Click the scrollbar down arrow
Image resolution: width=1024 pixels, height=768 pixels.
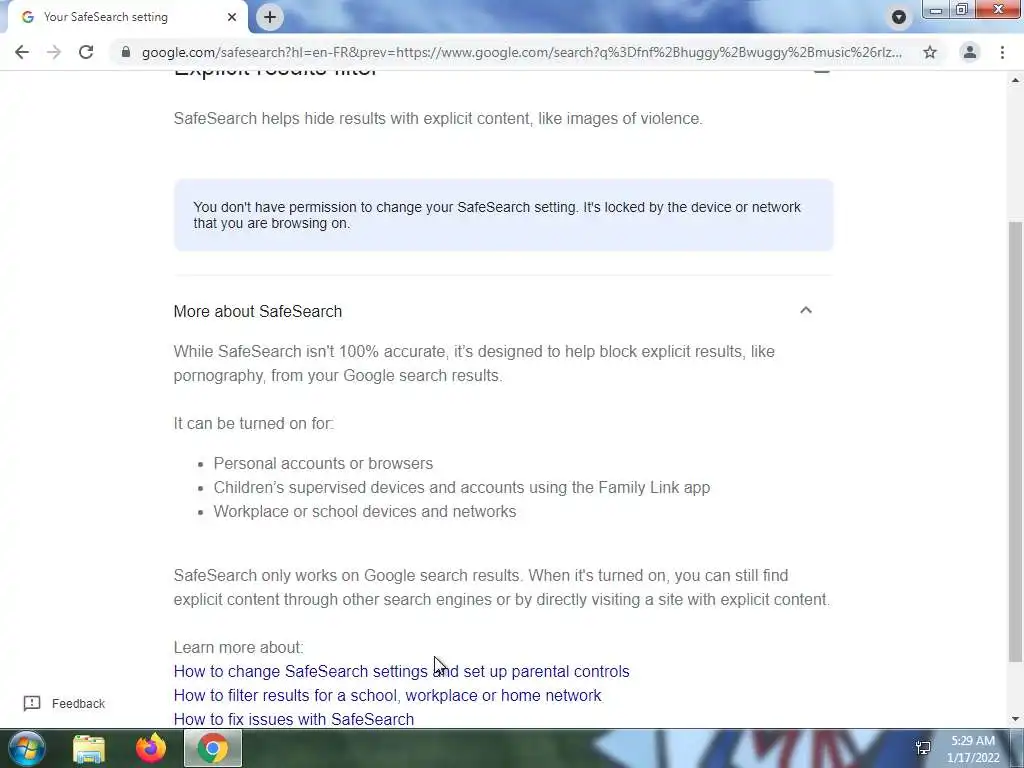[1016, 719]
